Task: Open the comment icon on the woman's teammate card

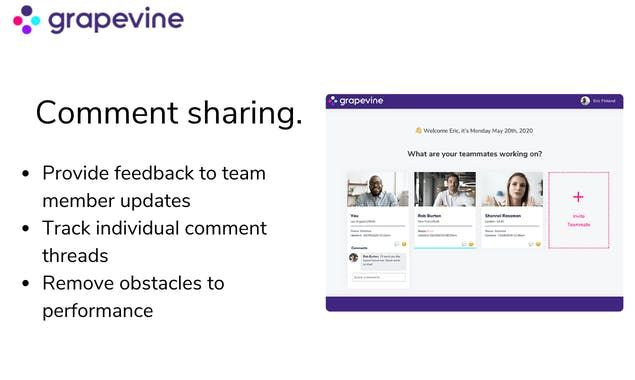Action: [x=531, y=244]
